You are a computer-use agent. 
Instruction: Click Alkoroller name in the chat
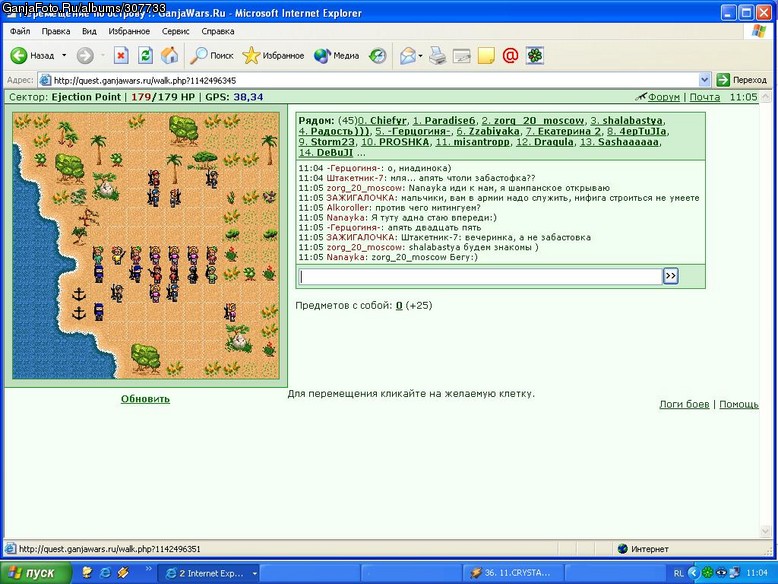click(347, 207)
